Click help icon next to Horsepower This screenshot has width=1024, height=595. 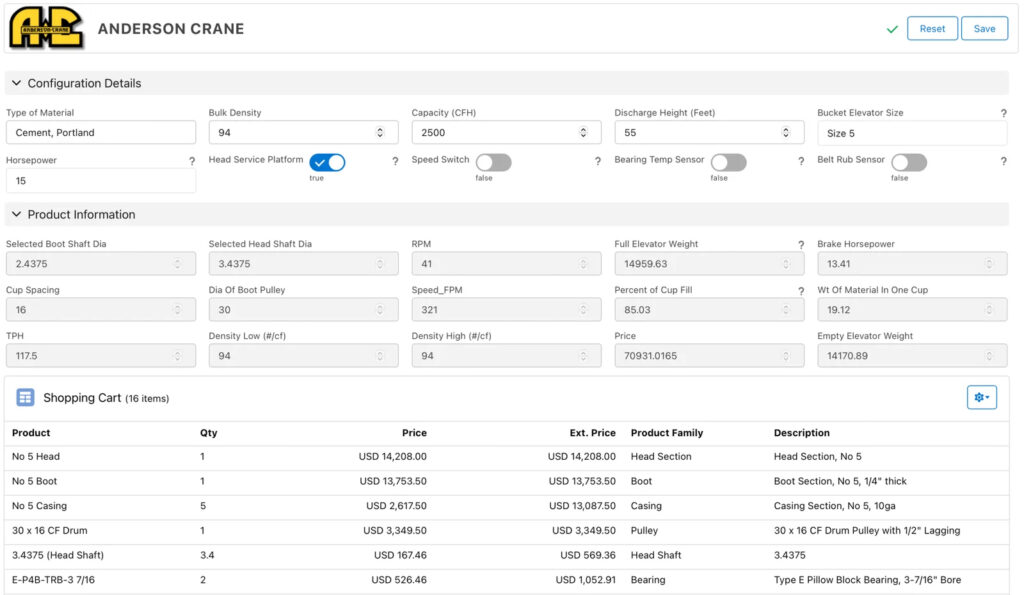[192, 161]
